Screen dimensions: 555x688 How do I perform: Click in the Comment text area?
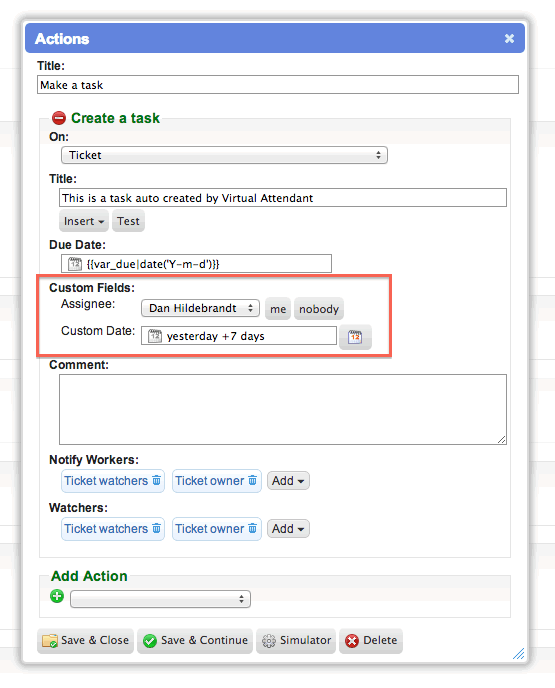(283, 409)
